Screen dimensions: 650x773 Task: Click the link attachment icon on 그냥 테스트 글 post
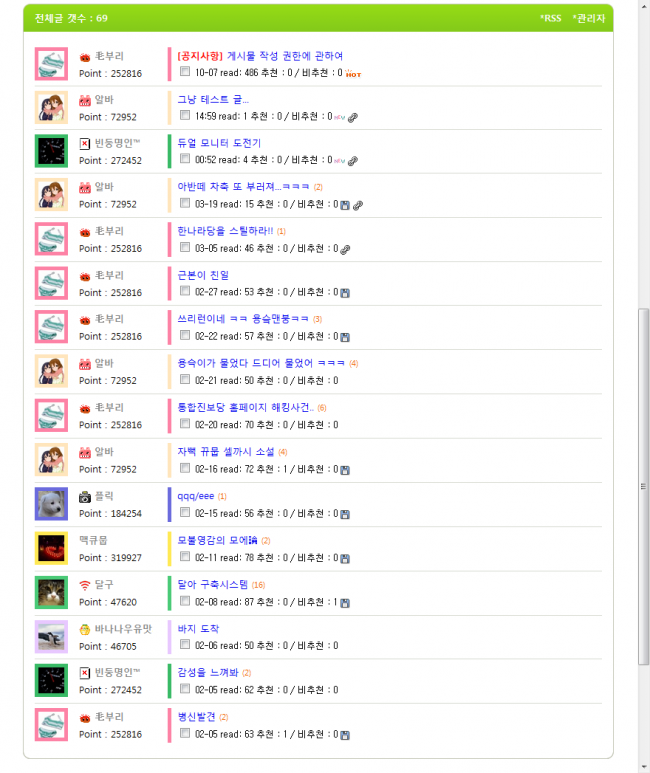point(353,117)
